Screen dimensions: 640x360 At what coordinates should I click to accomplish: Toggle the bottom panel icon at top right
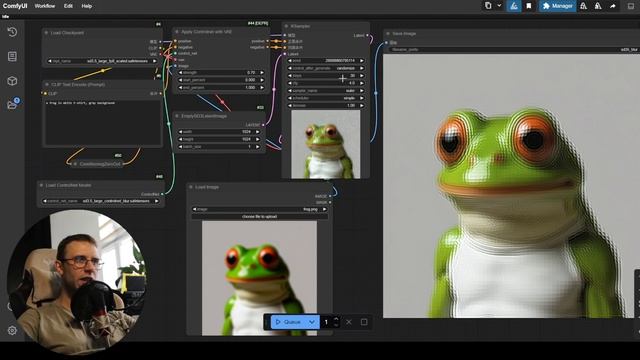tap(631, 6)
